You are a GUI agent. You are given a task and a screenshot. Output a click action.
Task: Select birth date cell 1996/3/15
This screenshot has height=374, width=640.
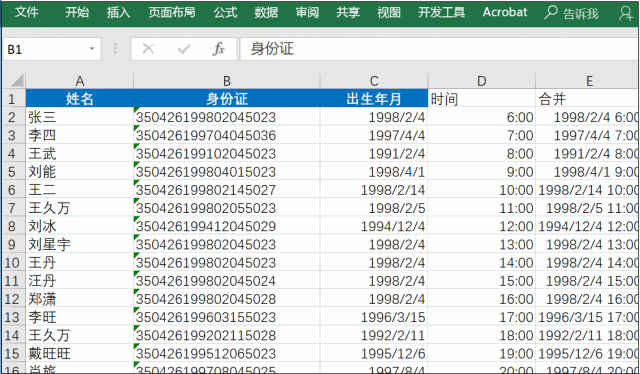click(x=374, y=317)
